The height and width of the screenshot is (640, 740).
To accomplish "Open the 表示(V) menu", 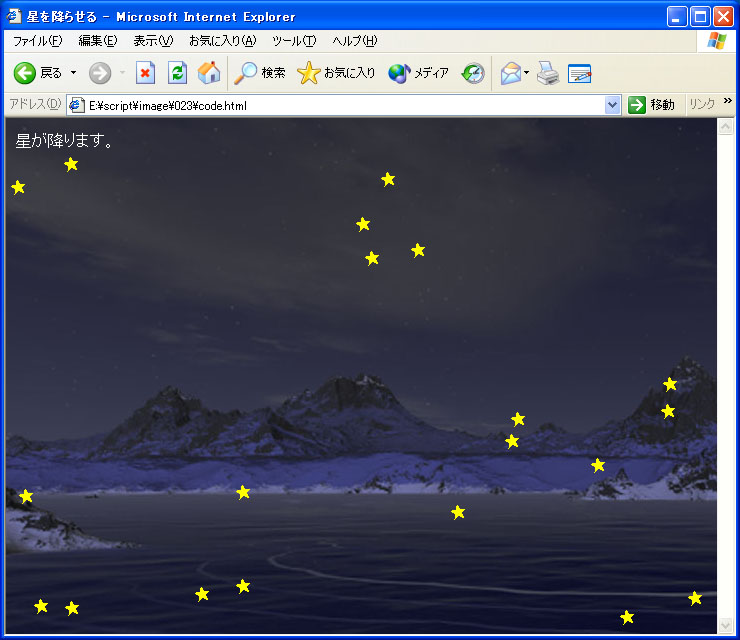I will coord(153,41).
